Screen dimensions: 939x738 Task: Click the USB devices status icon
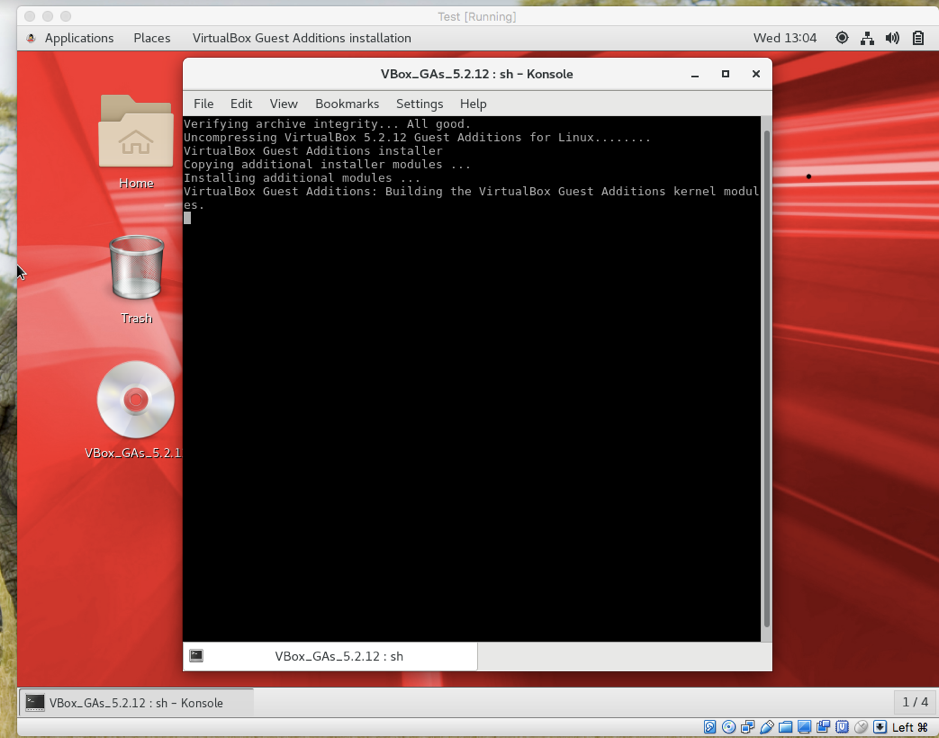pyautogui.click(x=765, y=726)
